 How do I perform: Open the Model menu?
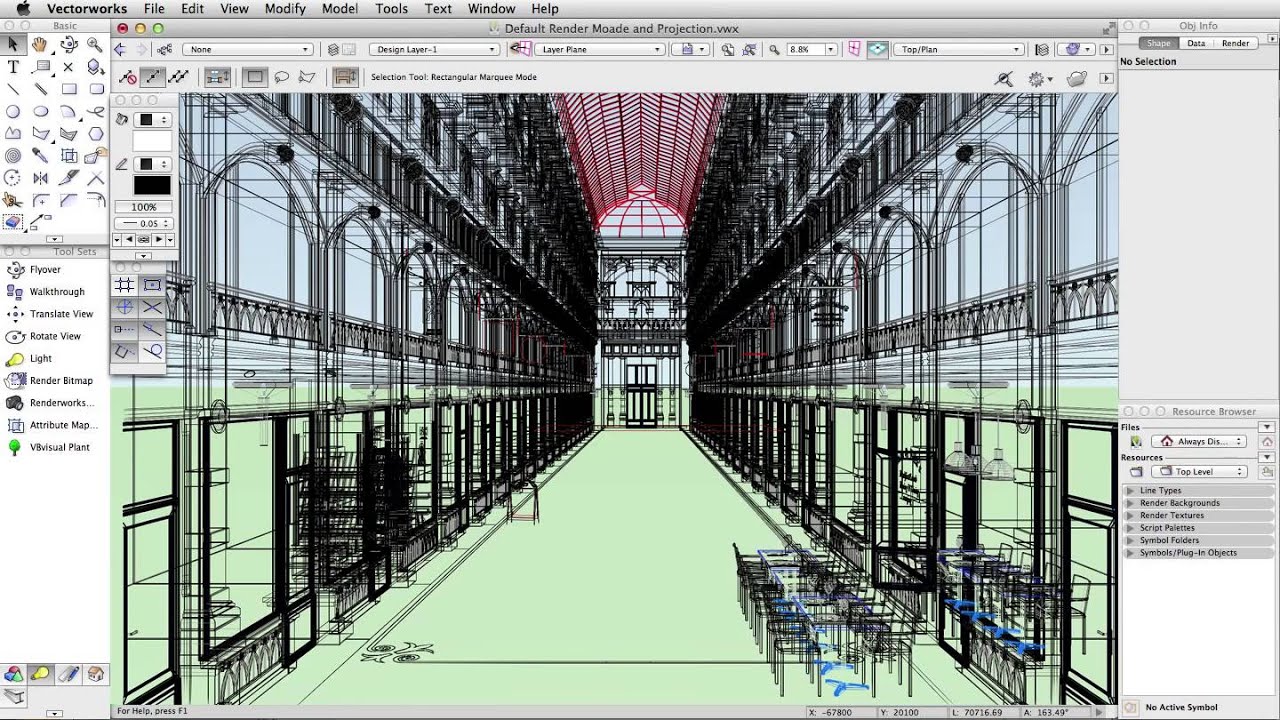tap(340, 9)
